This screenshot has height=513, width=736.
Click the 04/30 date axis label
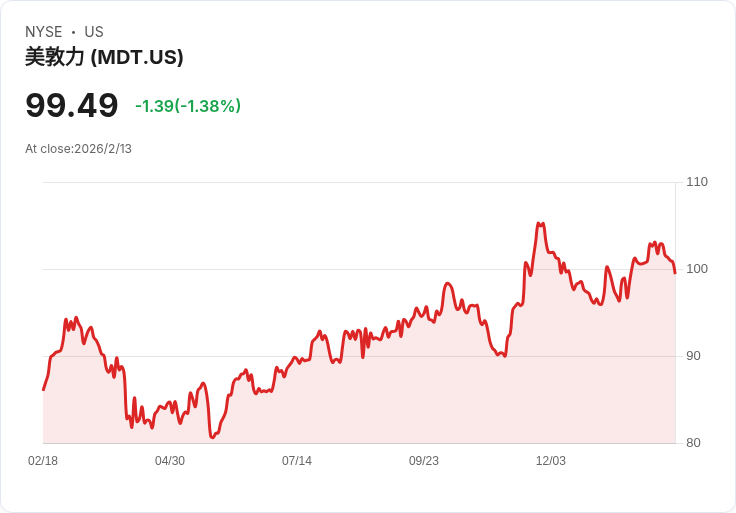point(170,461)
